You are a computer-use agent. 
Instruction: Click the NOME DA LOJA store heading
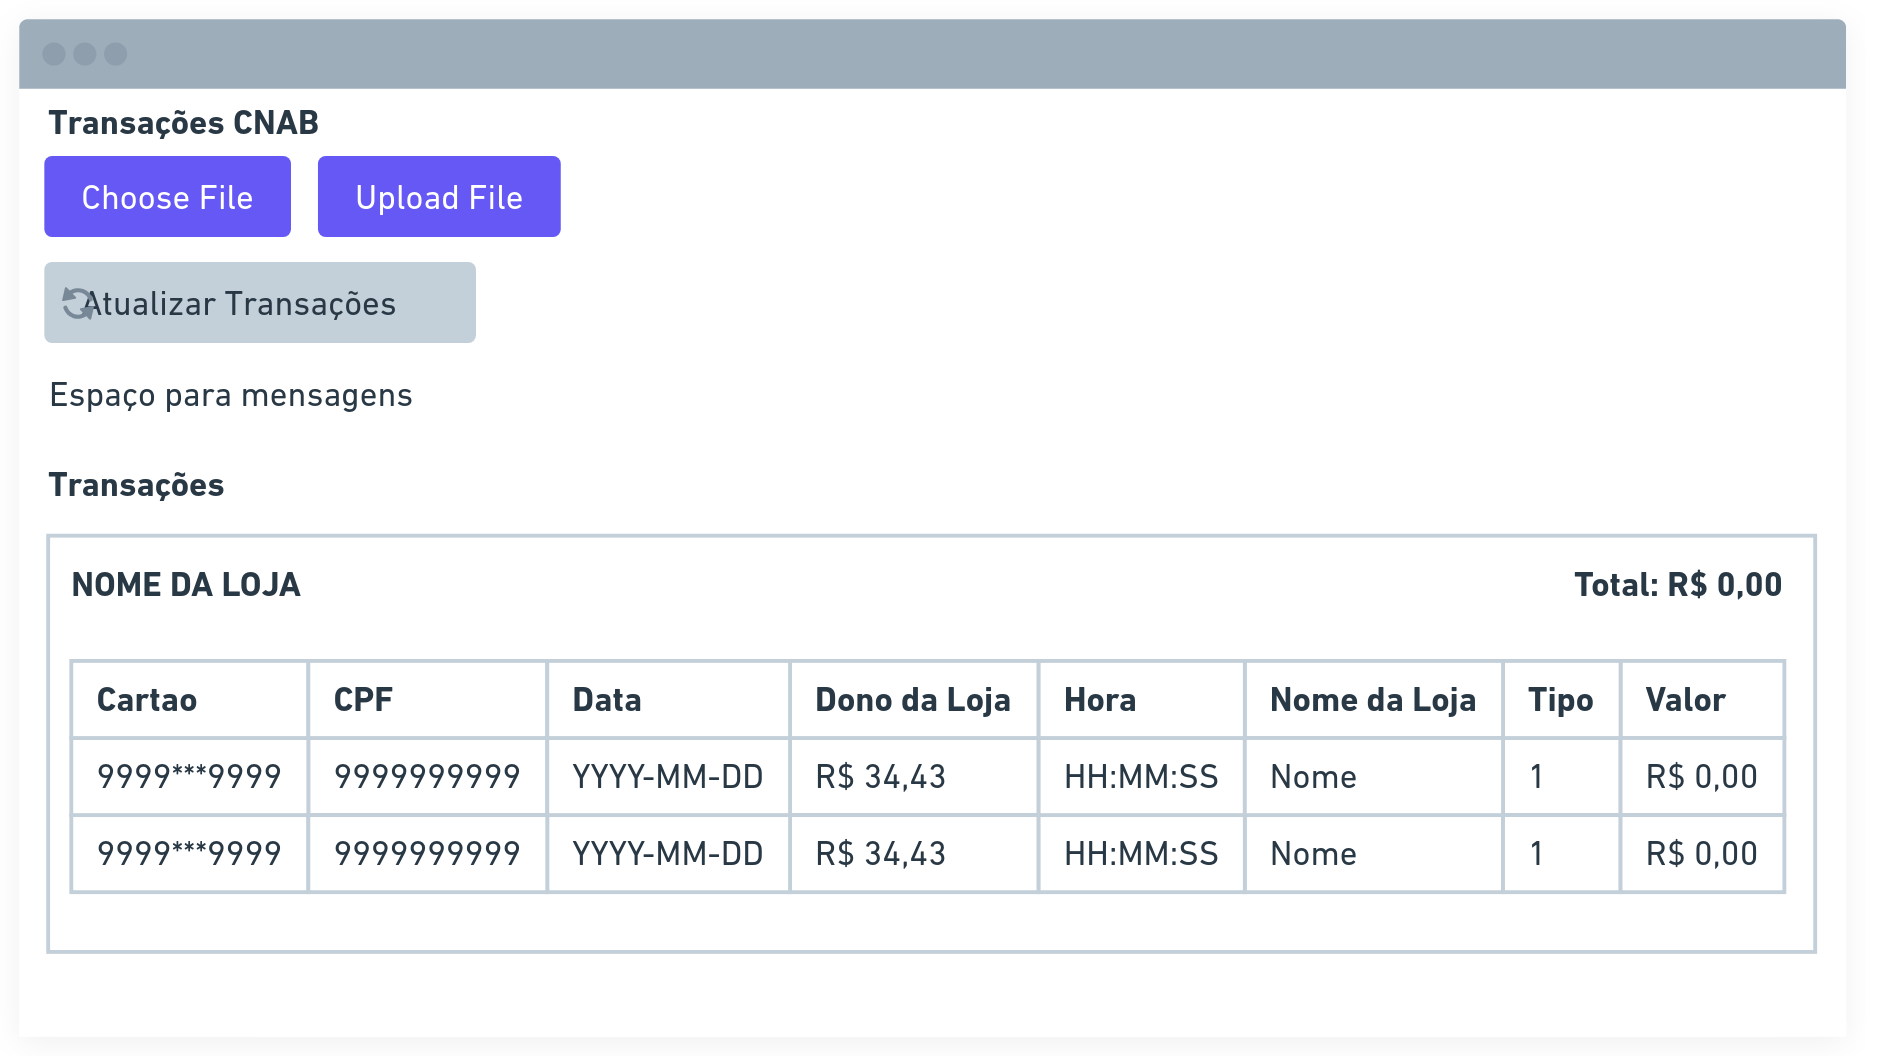186,585
